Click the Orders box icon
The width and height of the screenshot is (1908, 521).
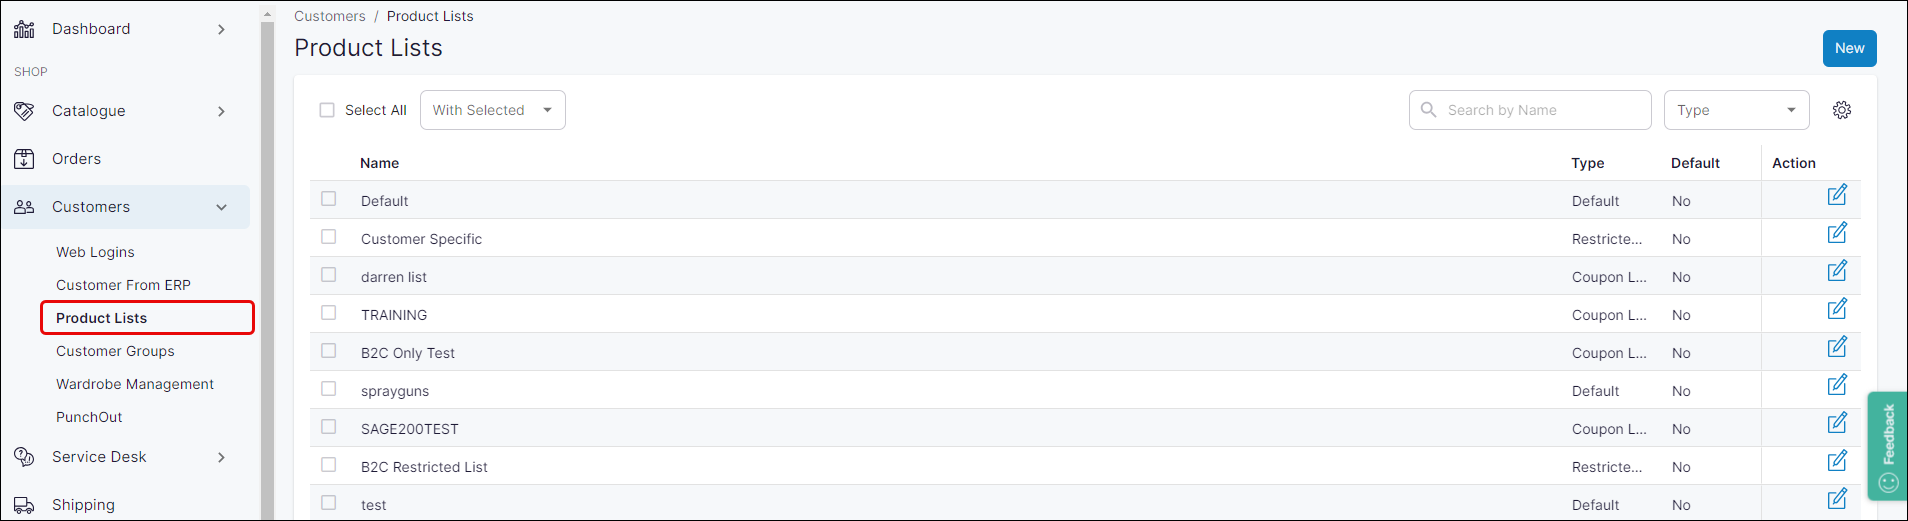click(24, 159)
